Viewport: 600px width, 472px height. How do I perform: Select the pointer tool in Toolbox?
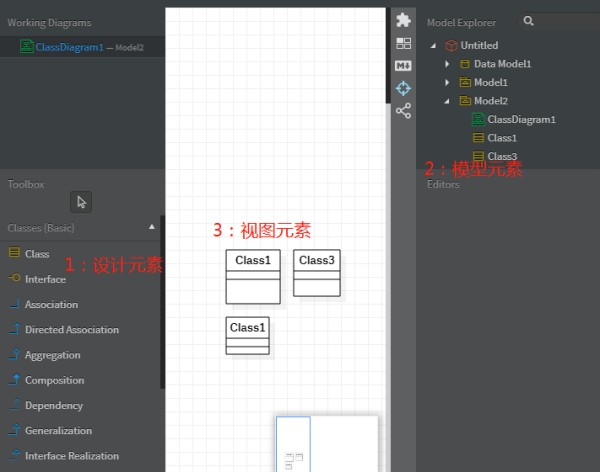[81, 202]
